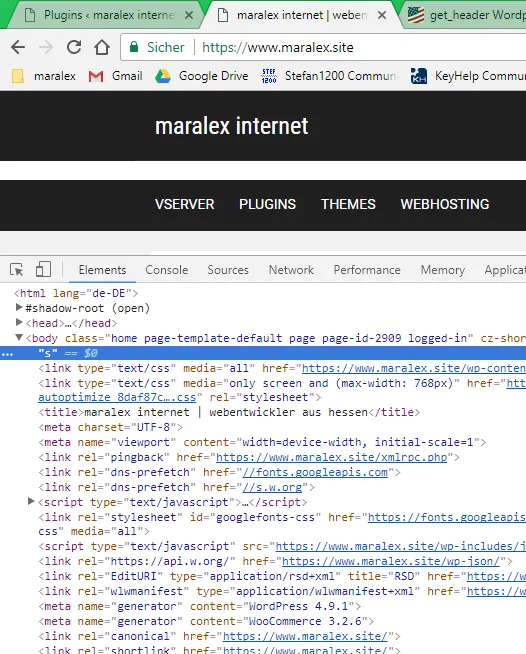
Task: Toggle the DevTools device toolbar icon
Action: 43,269
